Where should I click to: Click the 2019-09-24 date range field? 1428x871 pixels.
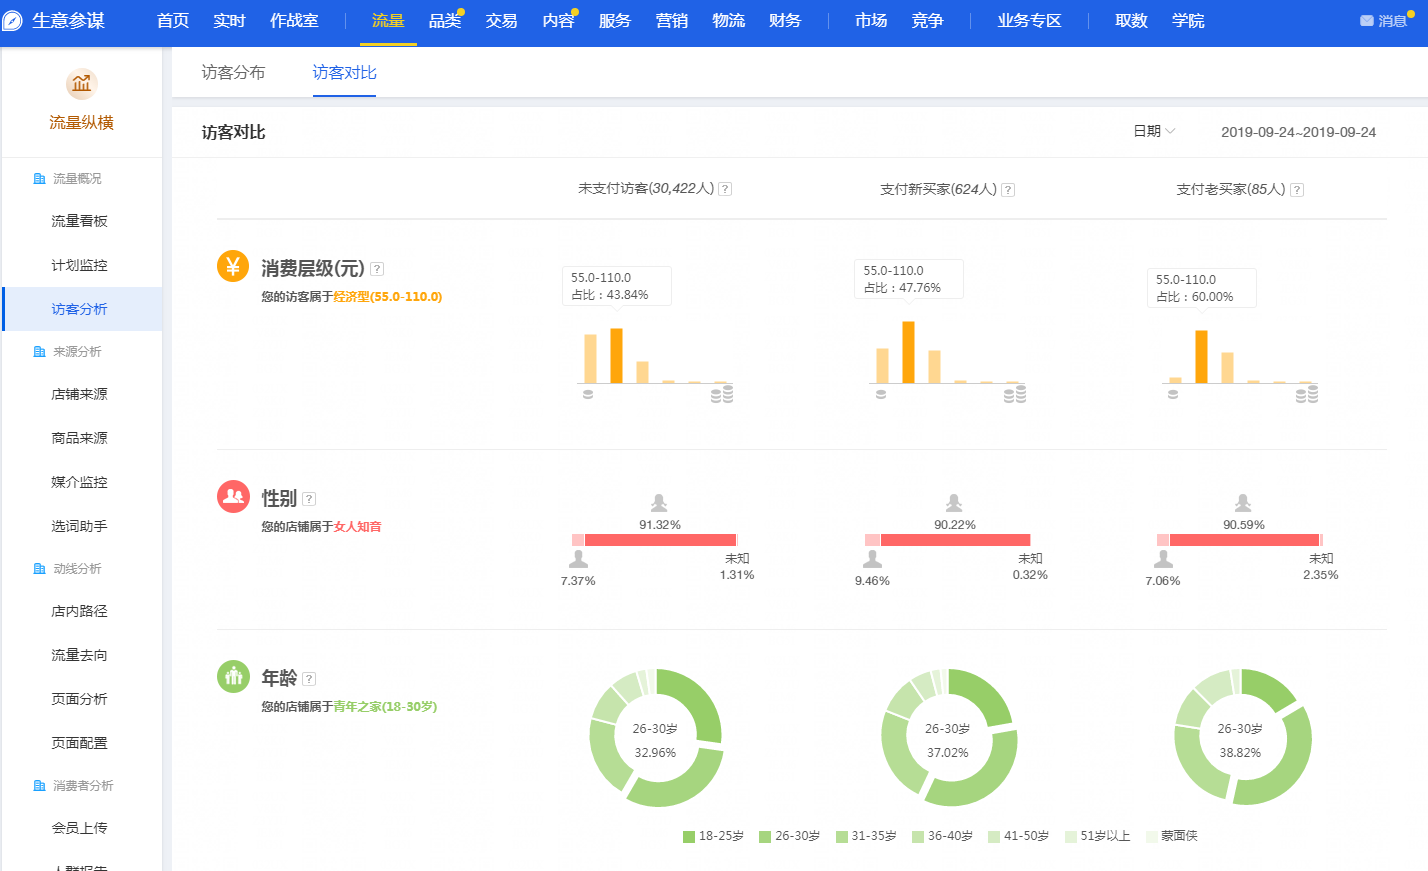pyautogui.click(x=1298, y=132)
